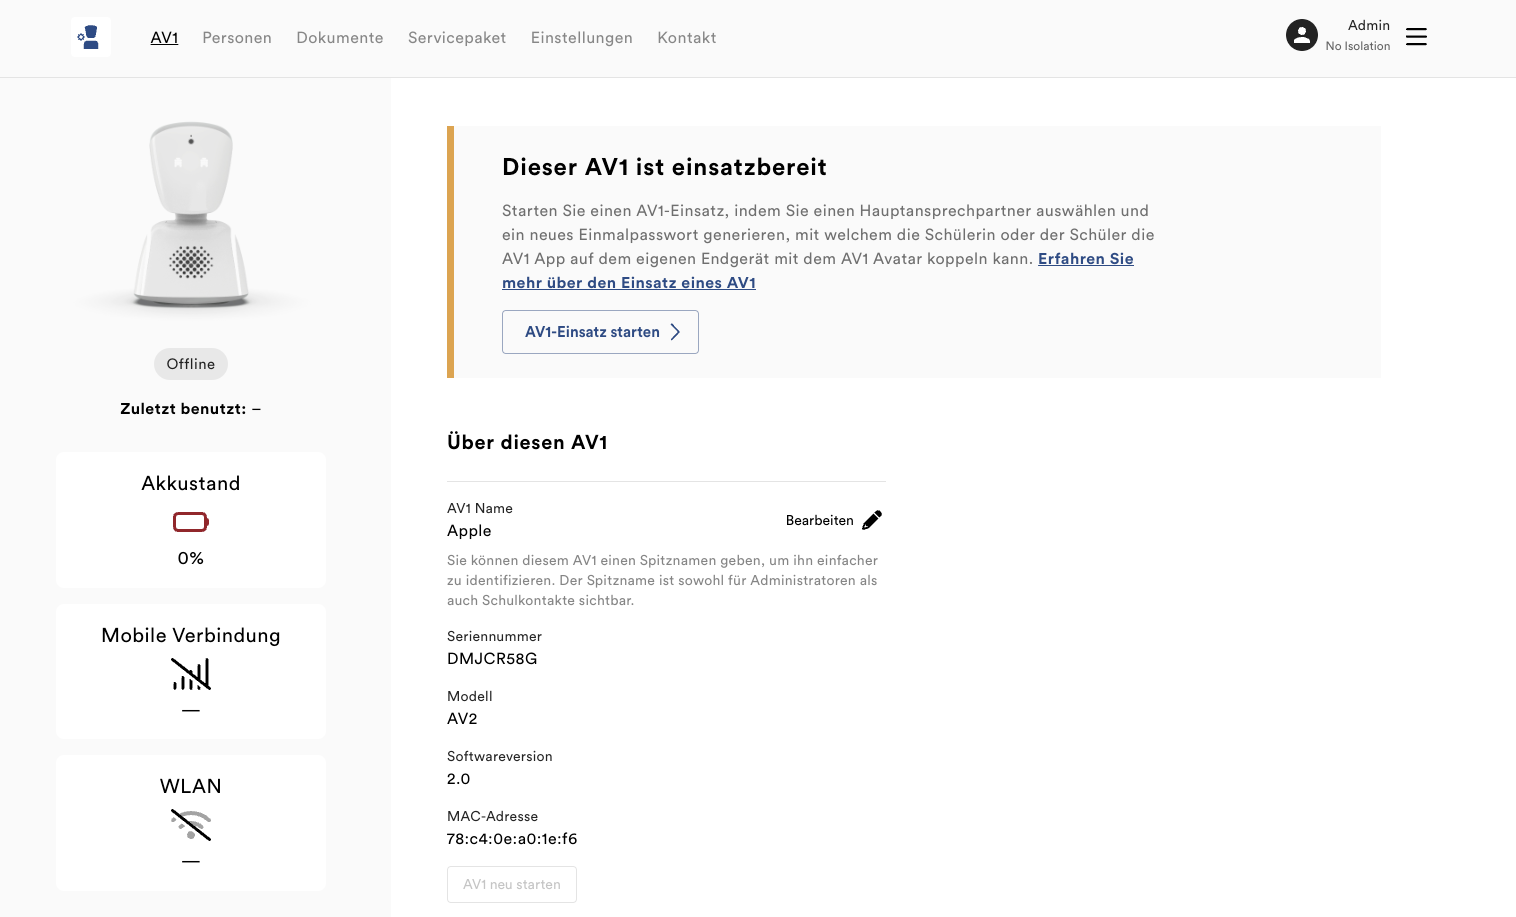Click the 'Dieser AV1 ist einsatzbereit' heading
This screenshot has width=1516, height=917.
click(664, 167)
